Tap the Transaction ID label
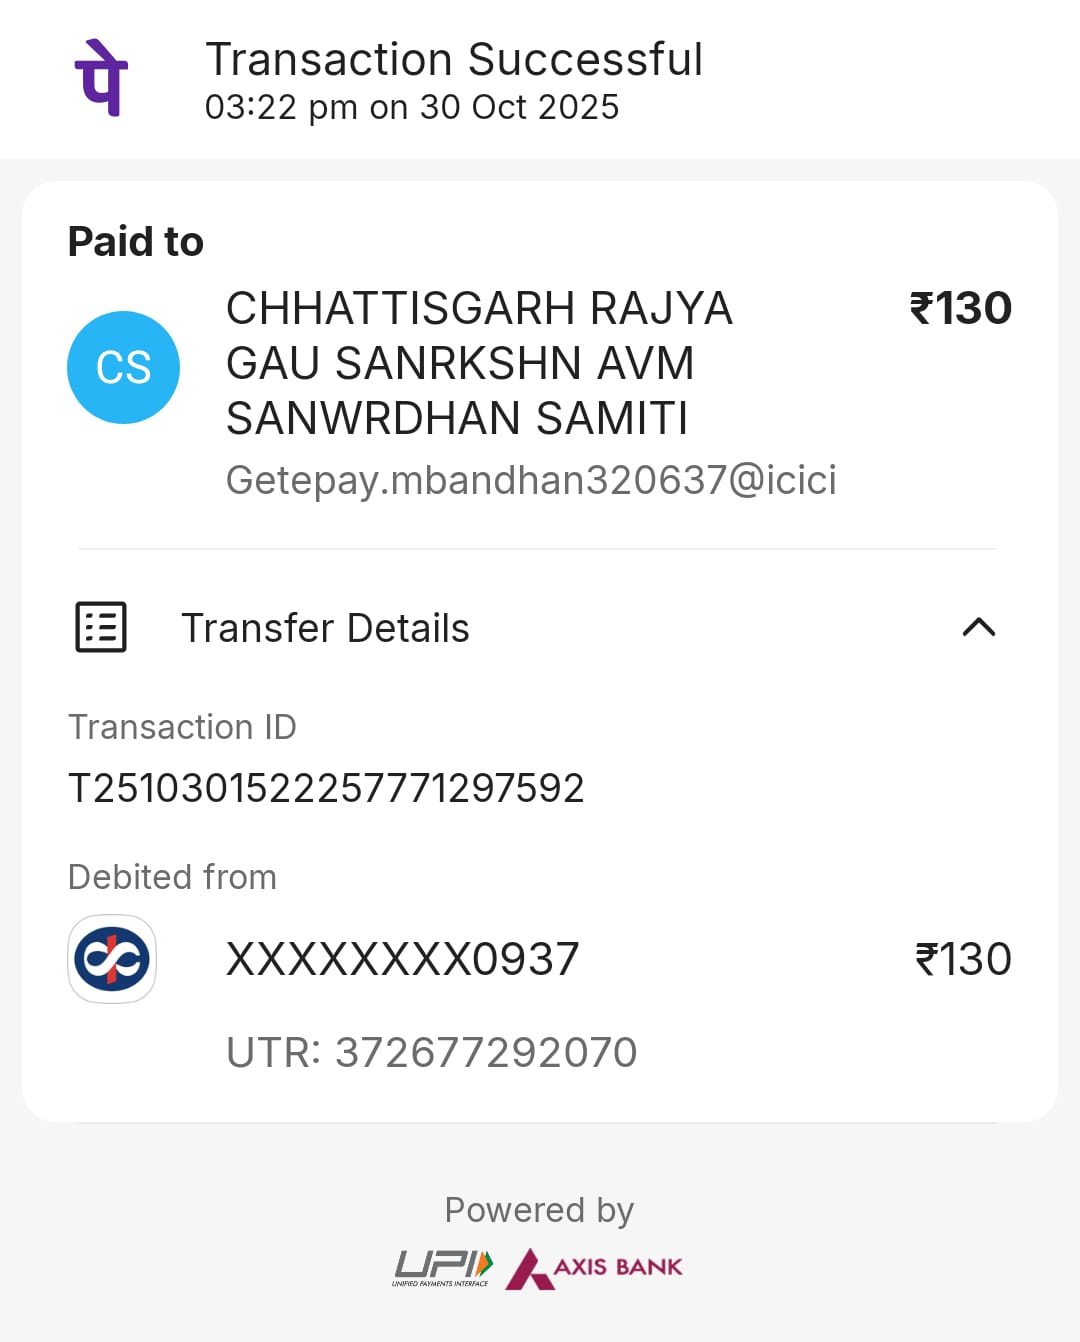The image size is (1080, 1342). point(182,727)
